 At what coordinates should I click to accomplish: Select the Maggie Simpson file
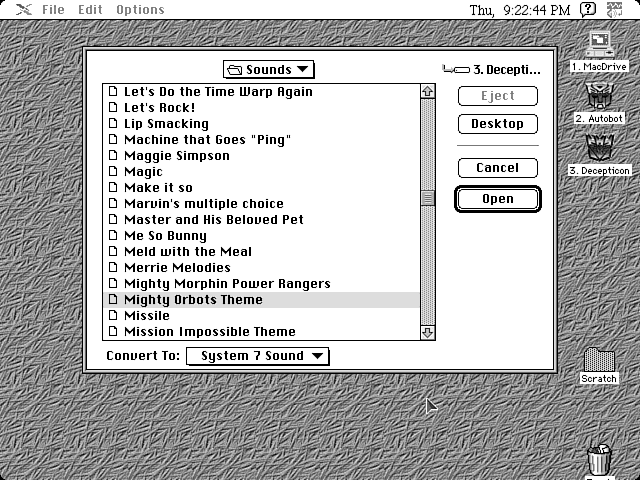coord(261,156)
